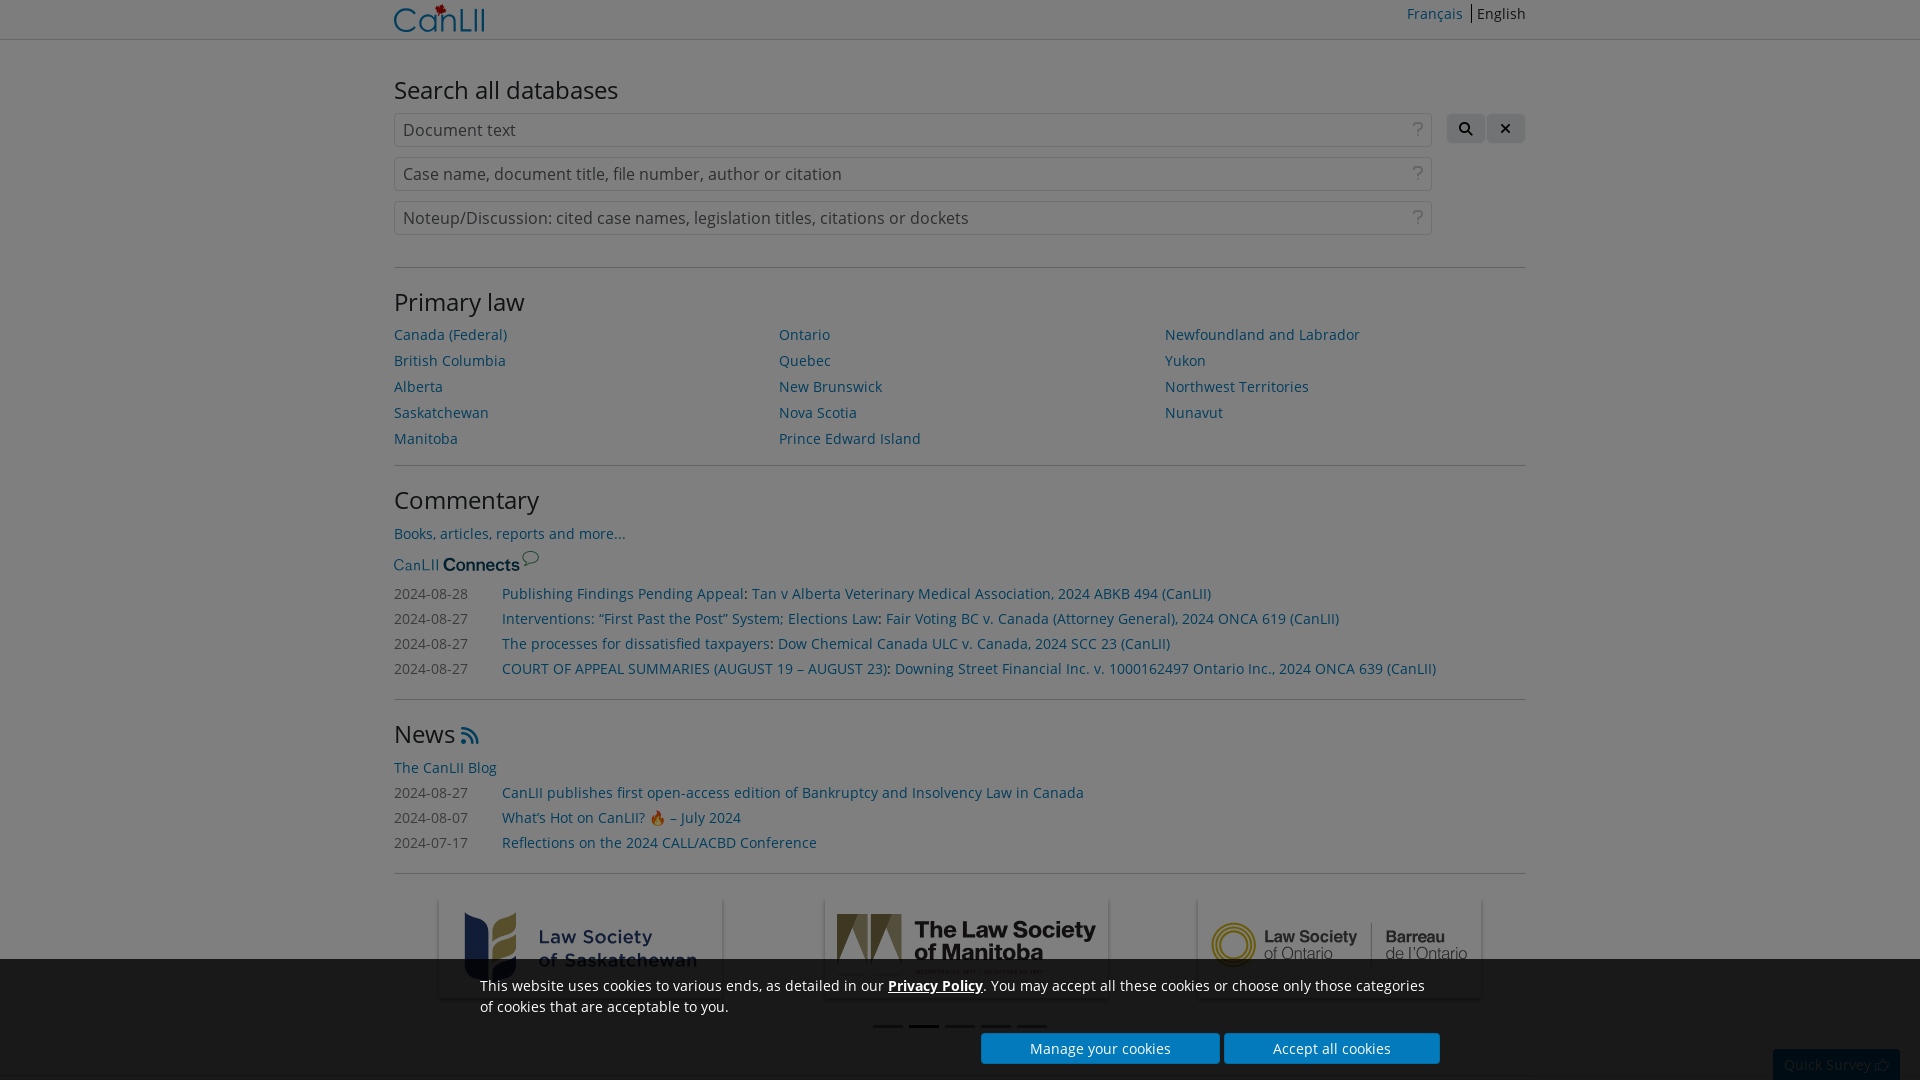The image size is (1920, 1080).
Task: Open help for Noteup/Discussion field
Action: tap(1417, 217)
